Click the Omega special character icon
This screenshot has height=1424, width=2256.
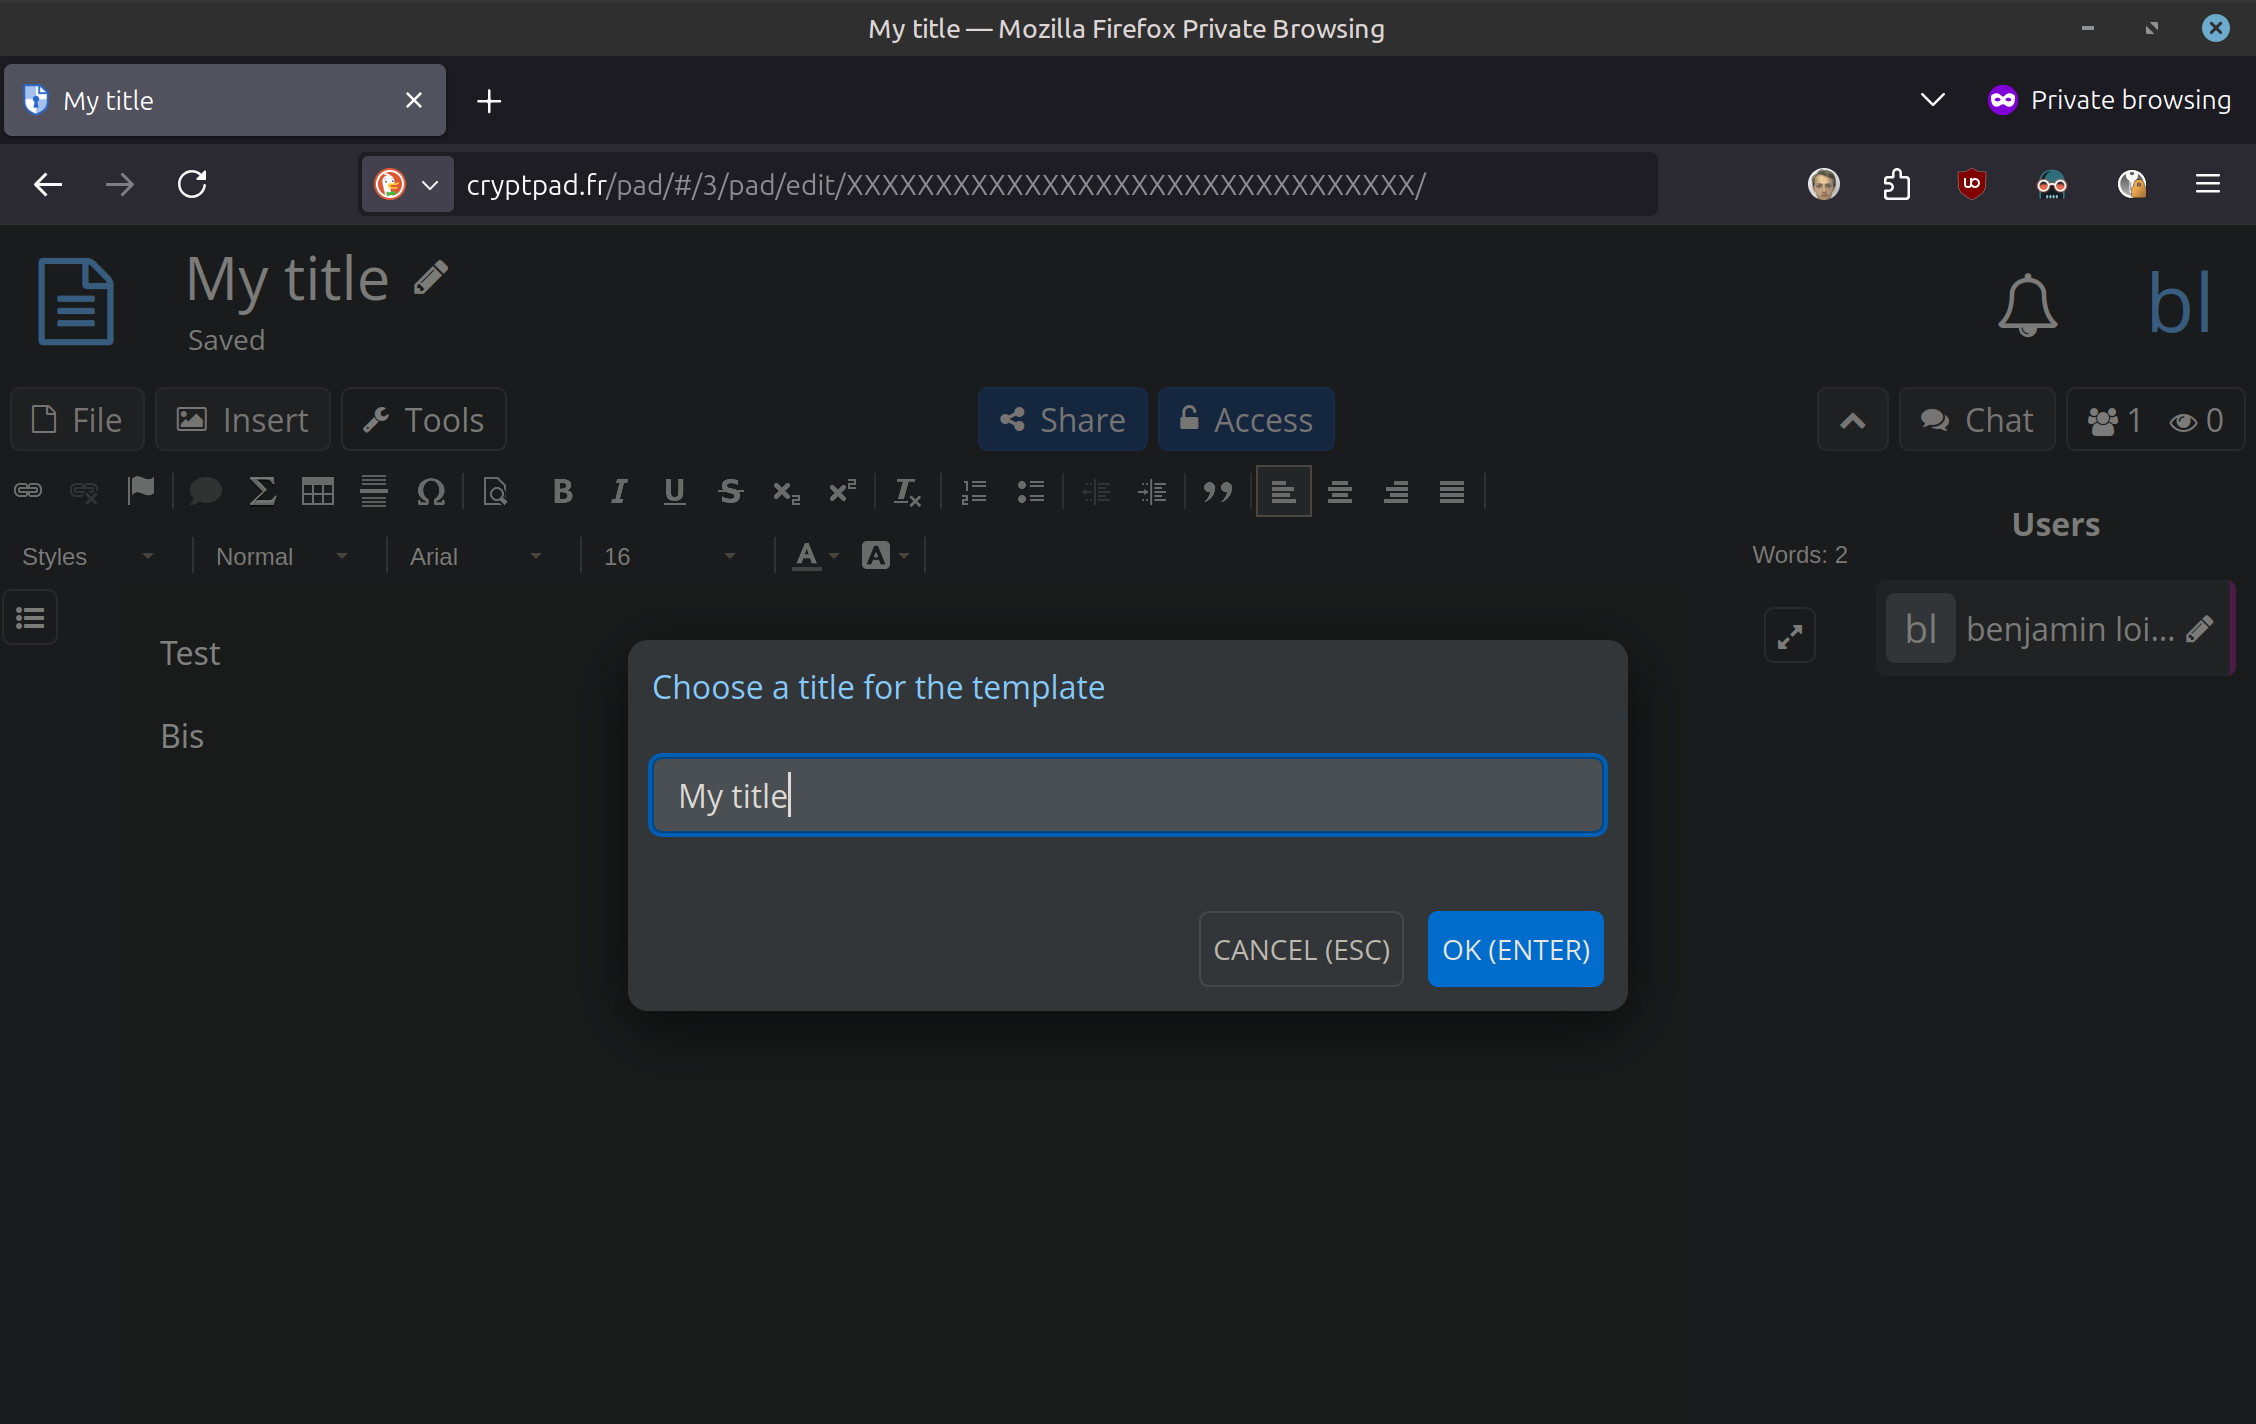430,491
